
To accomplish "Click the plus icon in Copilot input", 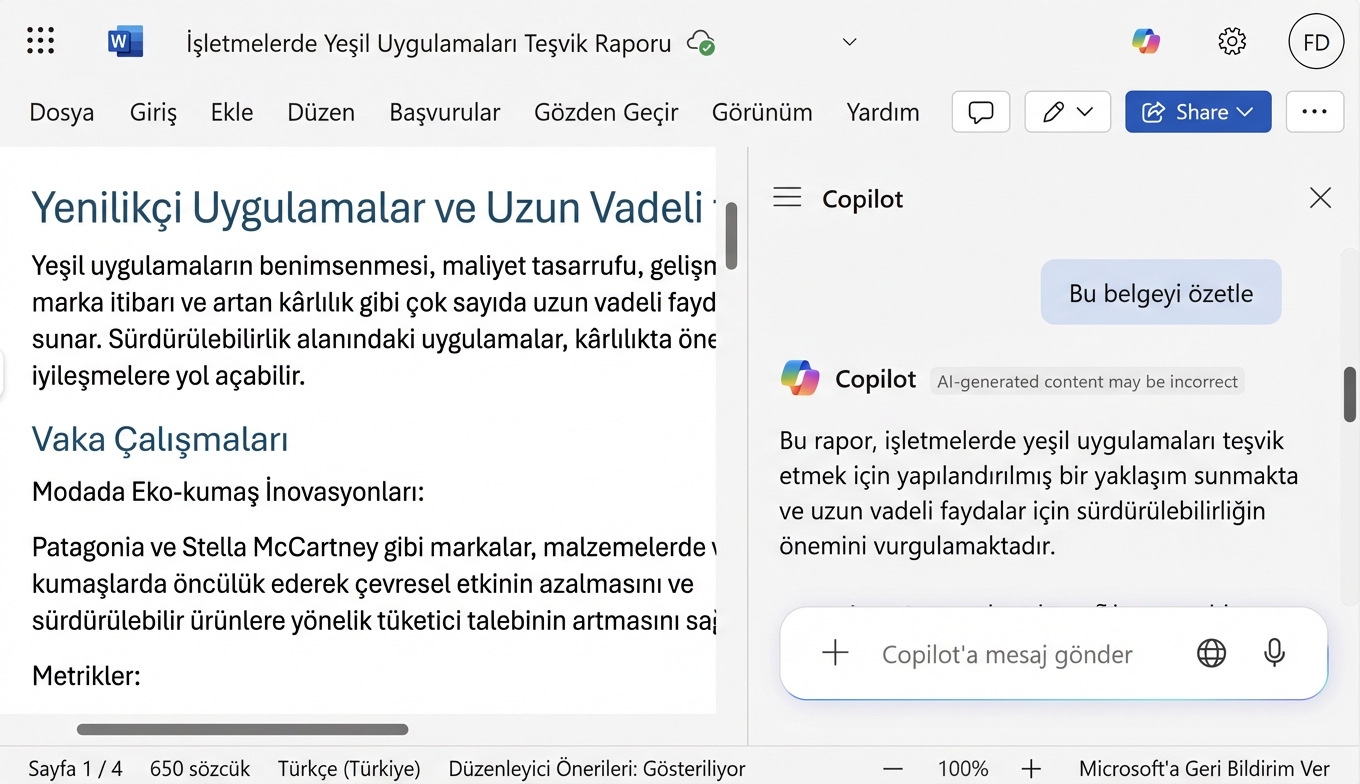I will [834, 653].
